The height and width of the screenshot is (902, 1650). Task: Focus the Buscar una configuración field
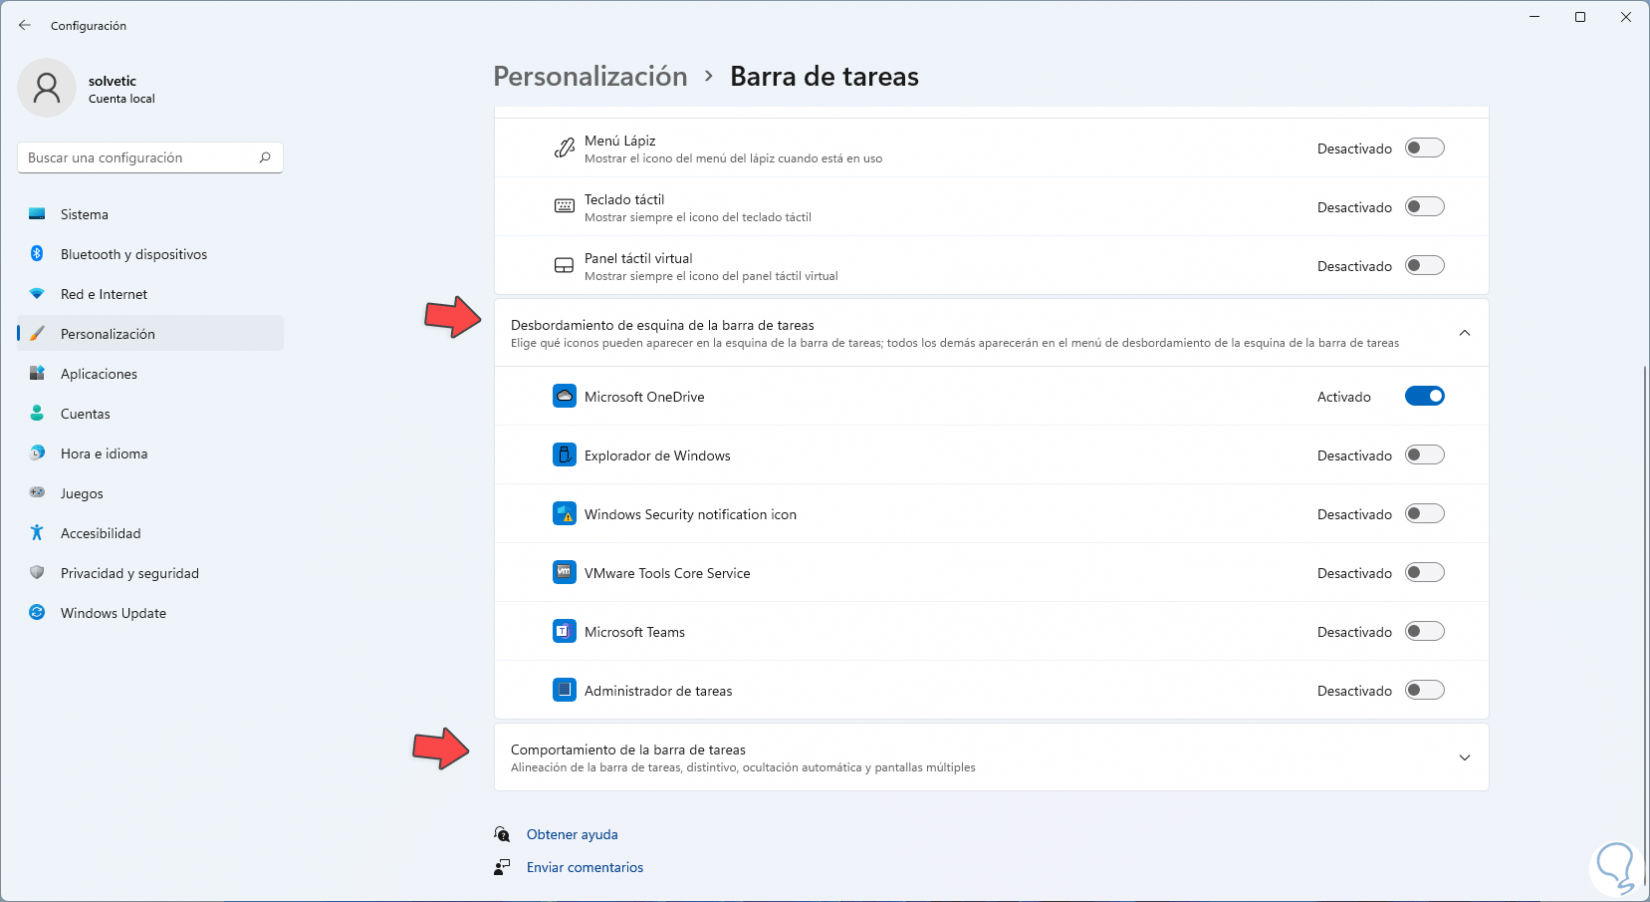coord(138,157)
